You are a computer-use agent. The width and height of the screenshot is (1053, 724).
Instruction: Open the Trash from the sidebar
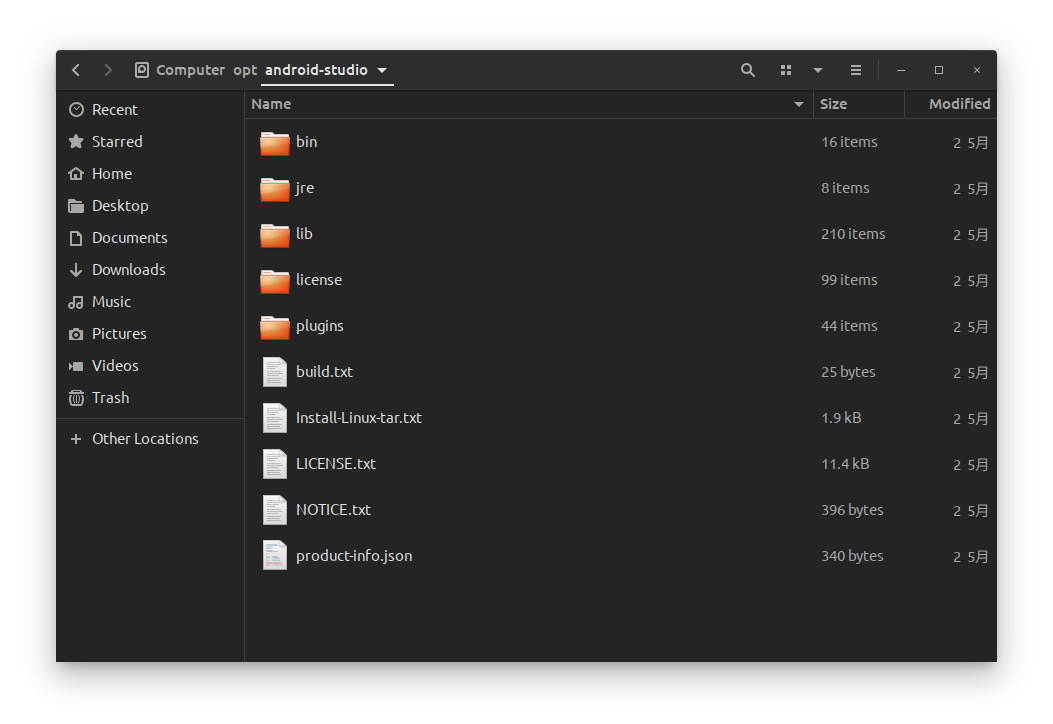tap(110, 397)
